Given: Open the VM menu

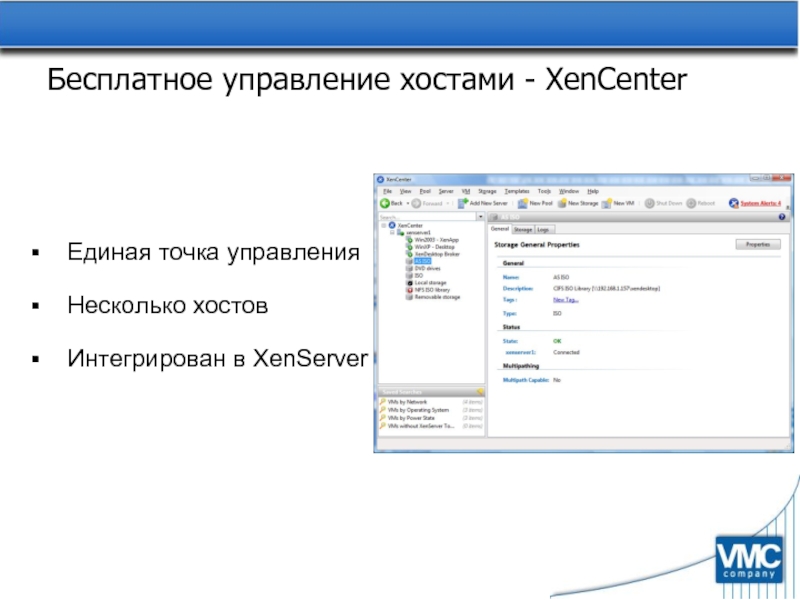Looking at the screenshot, I should click(466, 191).
